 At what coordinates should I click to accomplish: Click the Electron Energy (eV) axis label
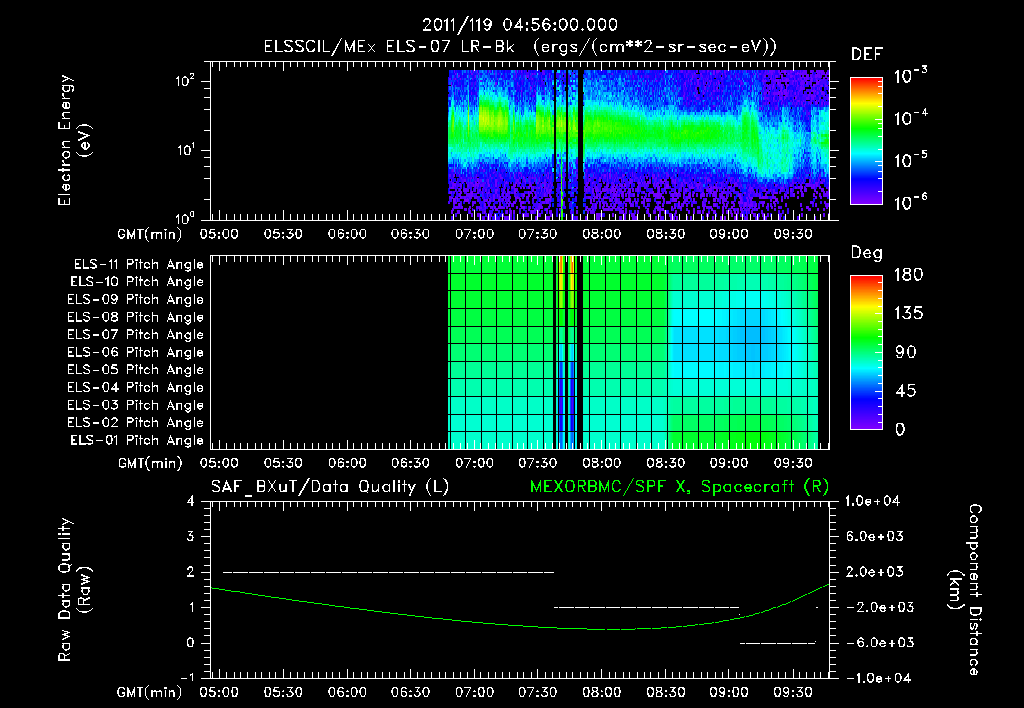coord(74,140)
